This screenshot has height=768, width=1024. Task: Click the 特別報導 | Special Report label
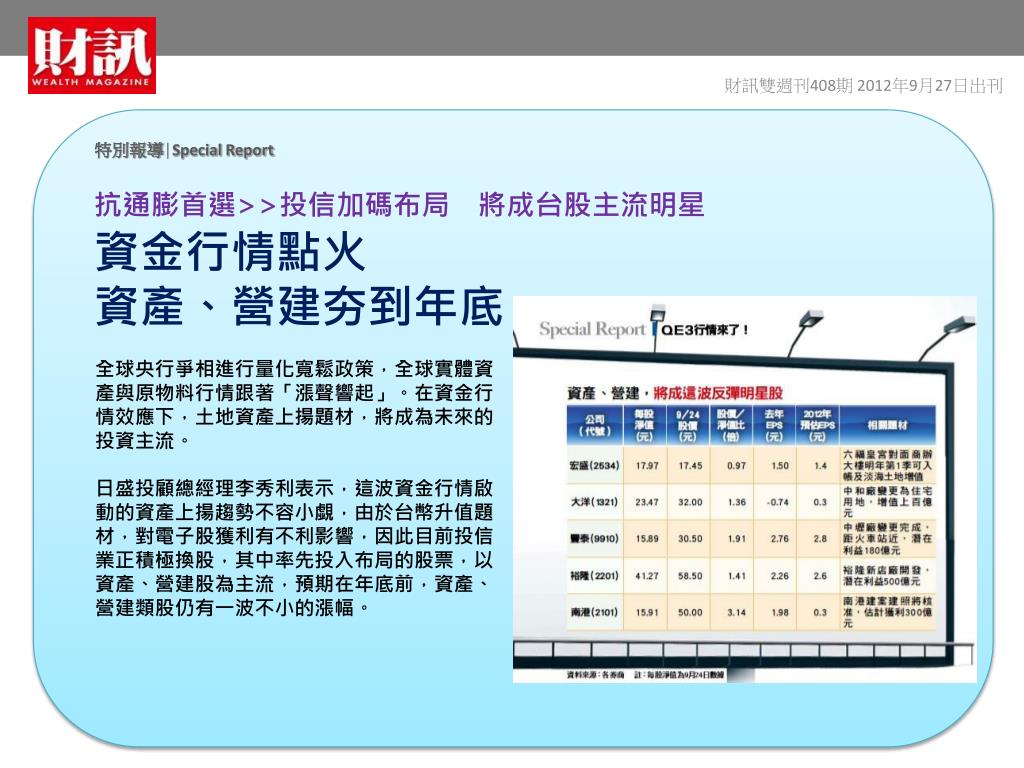point(184,150)
